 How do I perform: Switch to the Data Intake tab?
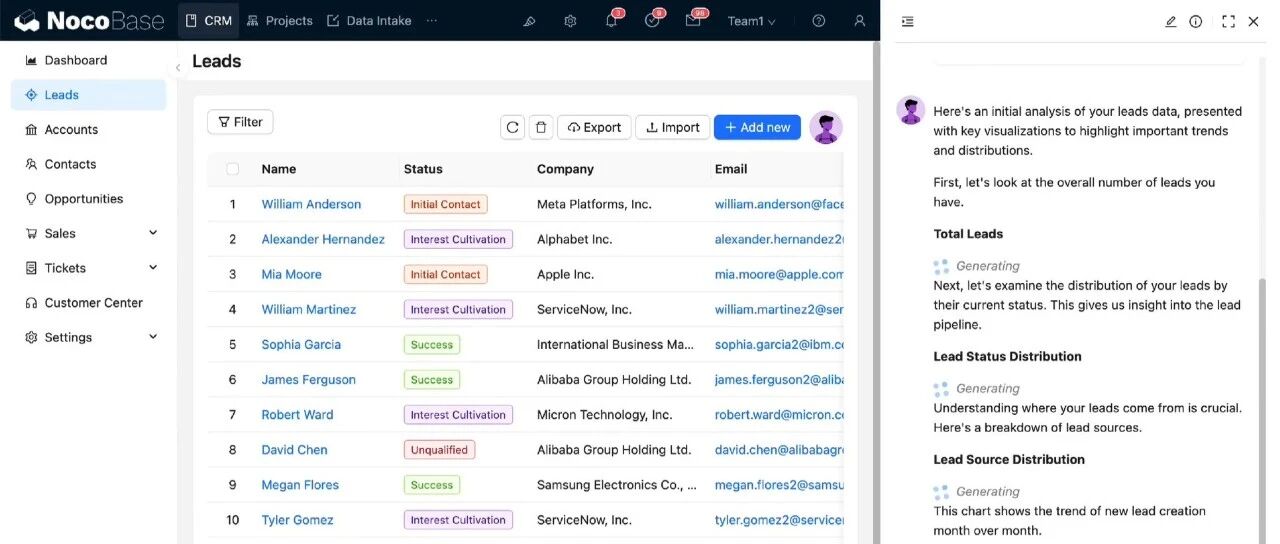[369, 20]
